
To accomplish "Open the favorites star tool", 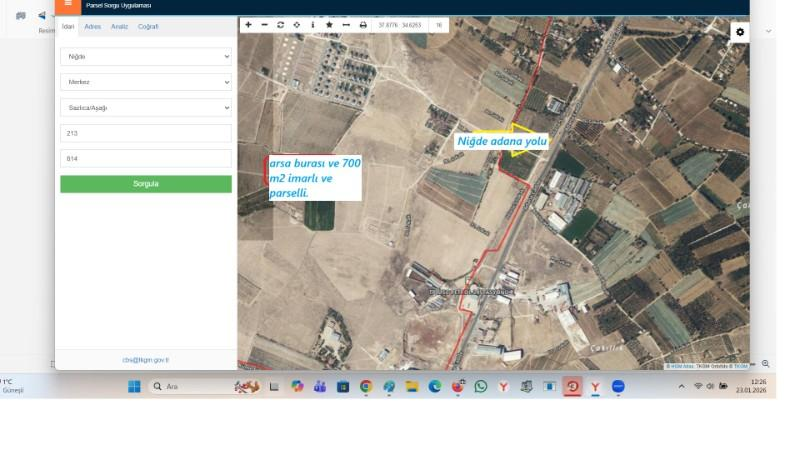I will 329,24.
